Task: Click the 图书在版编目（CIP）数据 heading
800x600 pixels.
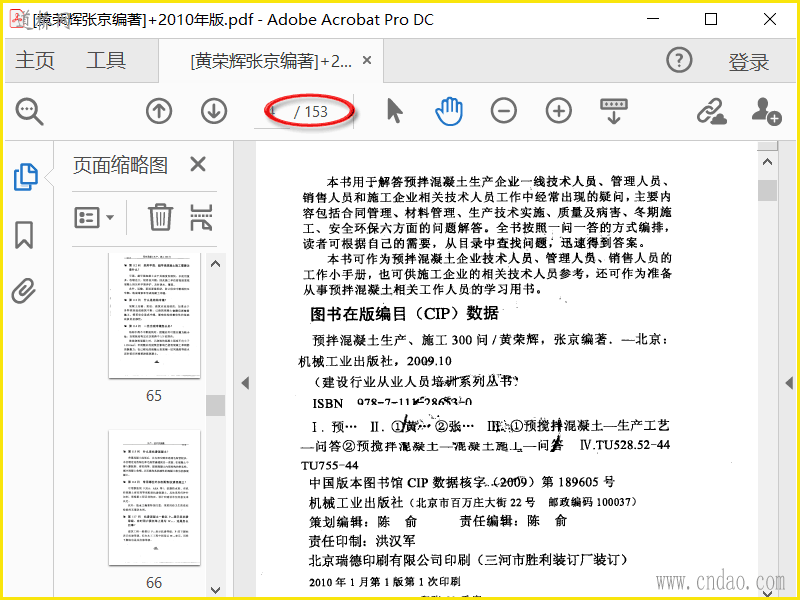Action: (404, 313)
